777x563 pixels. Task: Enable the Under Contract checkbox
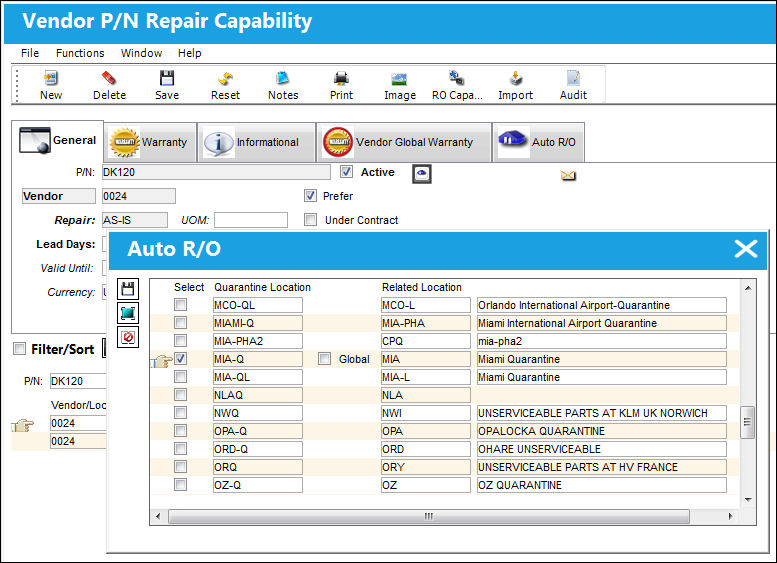[x=310, y=220]
